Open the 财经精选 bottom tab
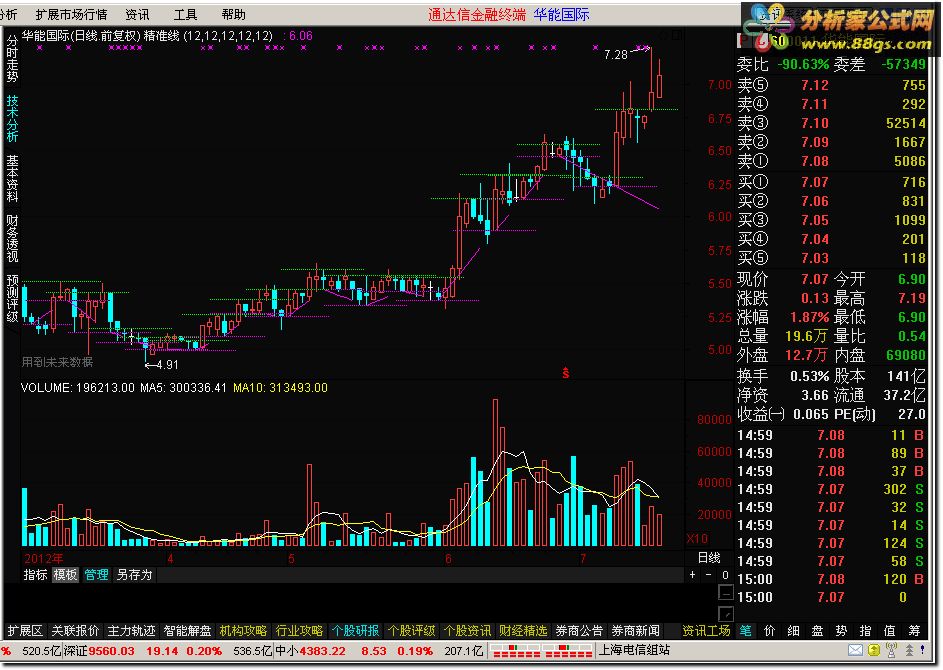Image resolution: width=943 pixels, height=670 pixels. coord(523,631)
